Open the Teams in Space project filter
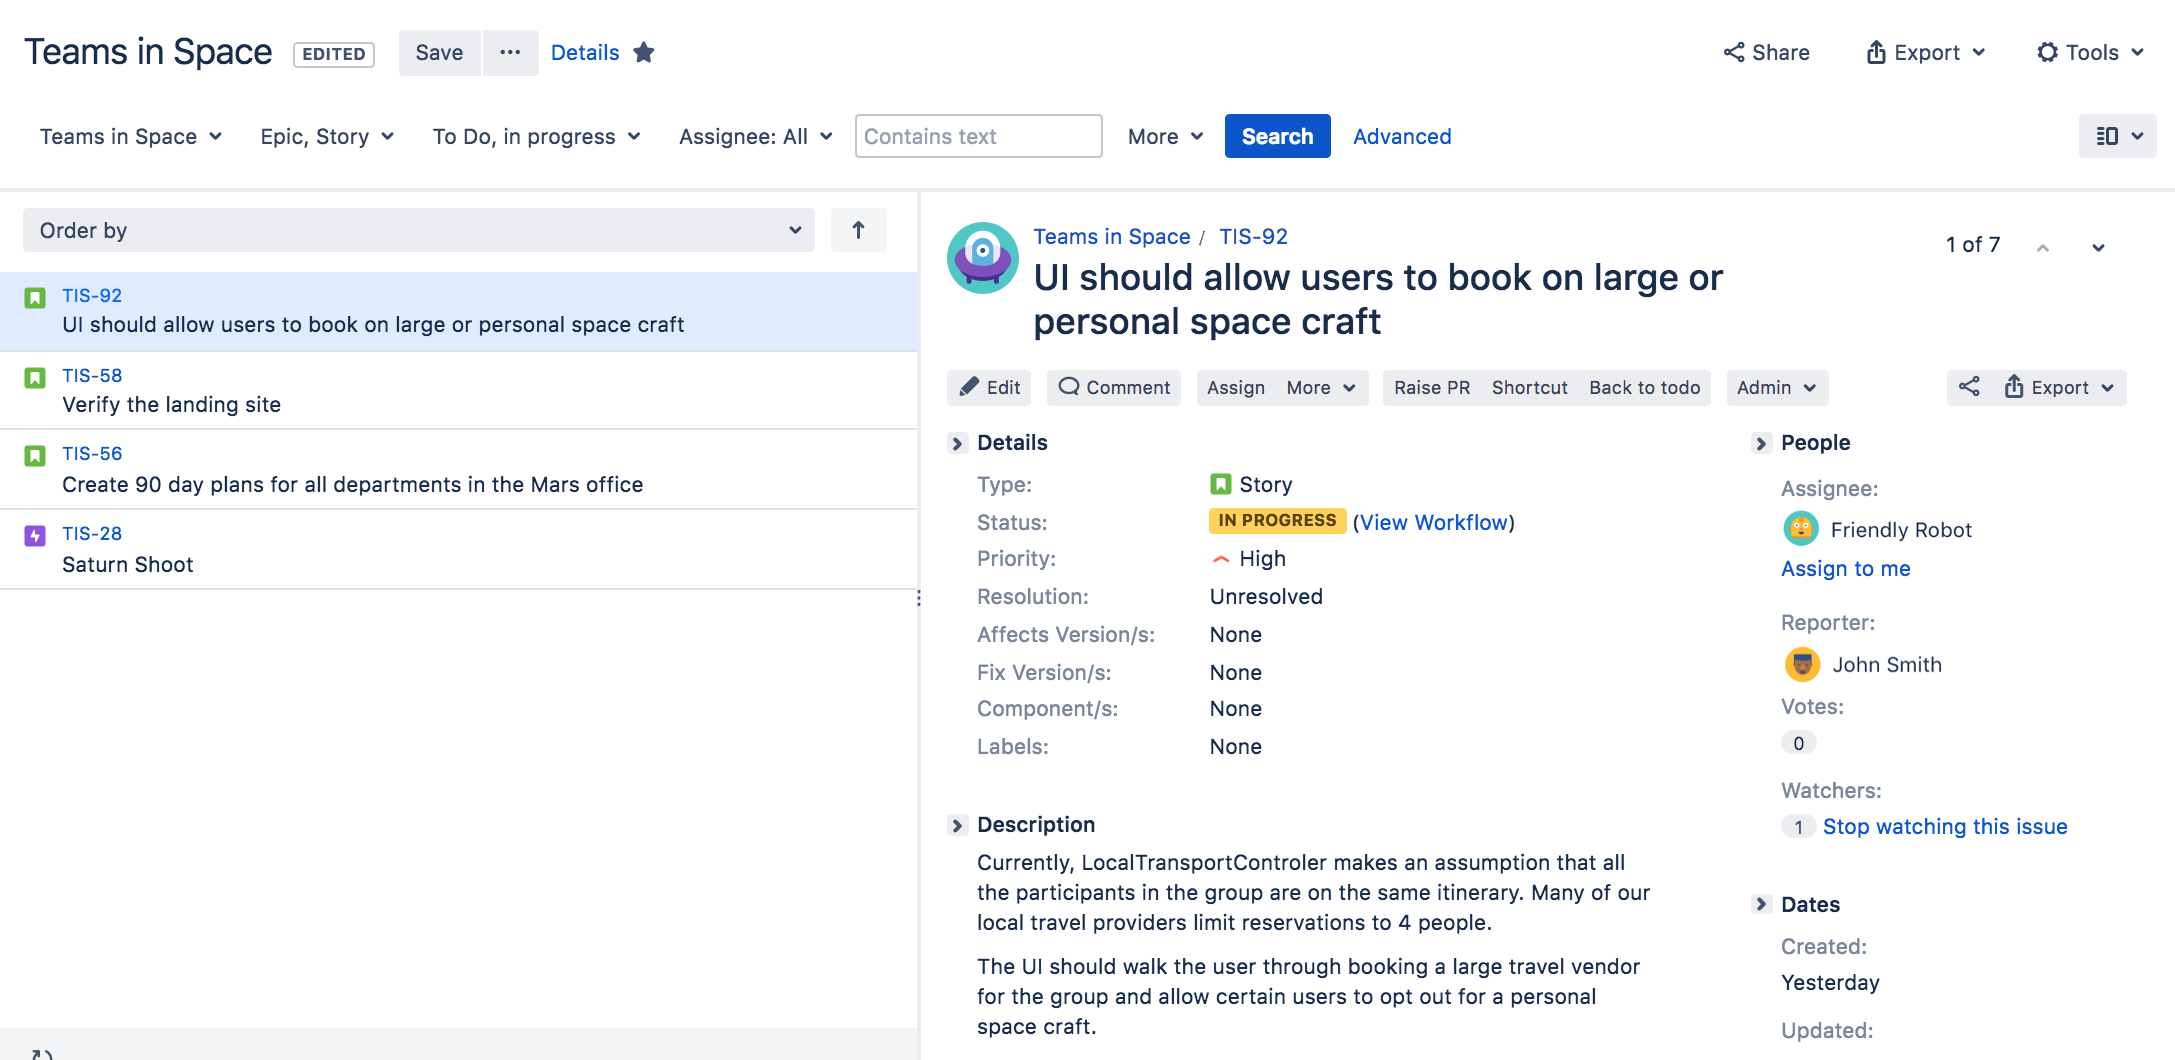Image resolution: width=2175 pixels, height=1060 pixels. pos(130,136)
